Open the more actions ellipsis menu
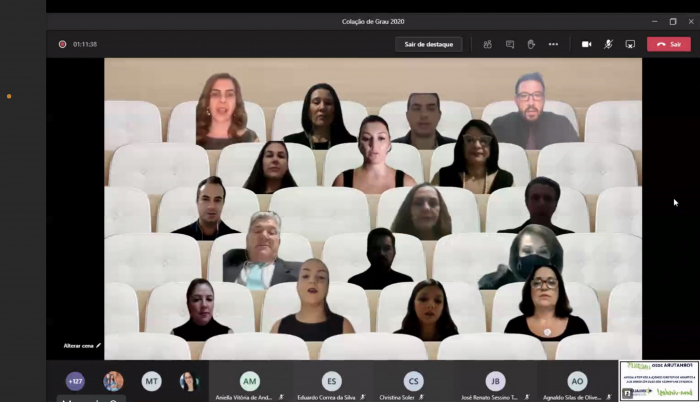Image resolution: width=700 pixels, height=402 pixels. point(553,44)
